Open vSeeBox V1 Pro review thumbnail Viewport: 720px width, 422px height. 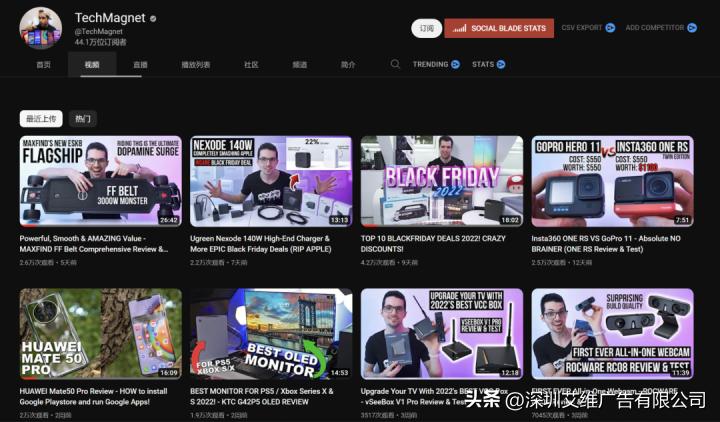[442, 334]
